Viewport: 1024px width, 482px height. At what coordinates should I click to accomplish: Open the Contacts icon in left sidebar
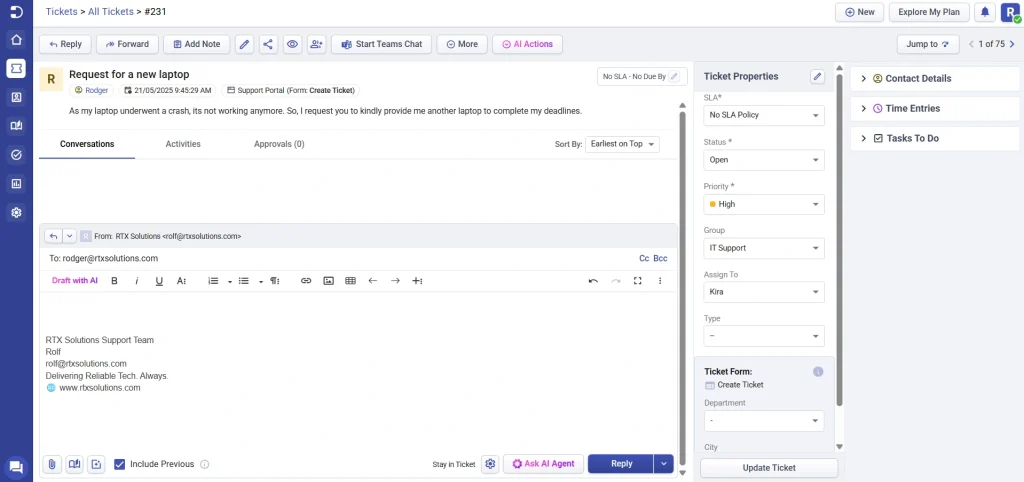[16, 97]
